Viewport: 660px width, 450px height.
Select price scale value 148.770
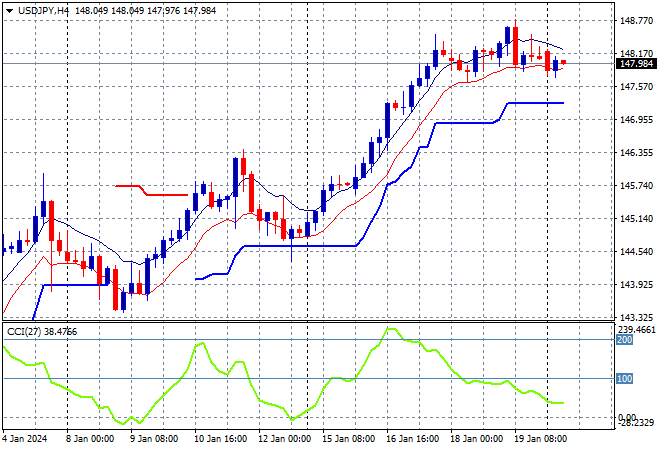pos(636,20)
